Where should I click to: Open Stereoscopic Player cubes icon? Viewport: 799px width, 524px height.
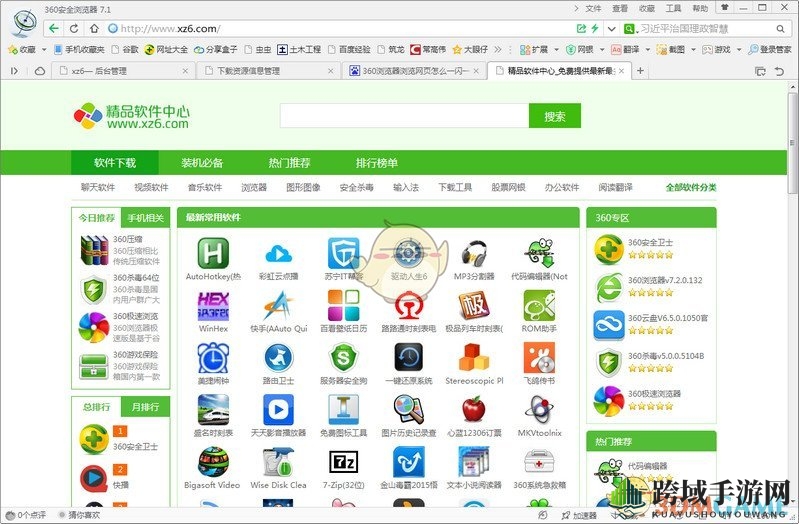coord(474,357)
